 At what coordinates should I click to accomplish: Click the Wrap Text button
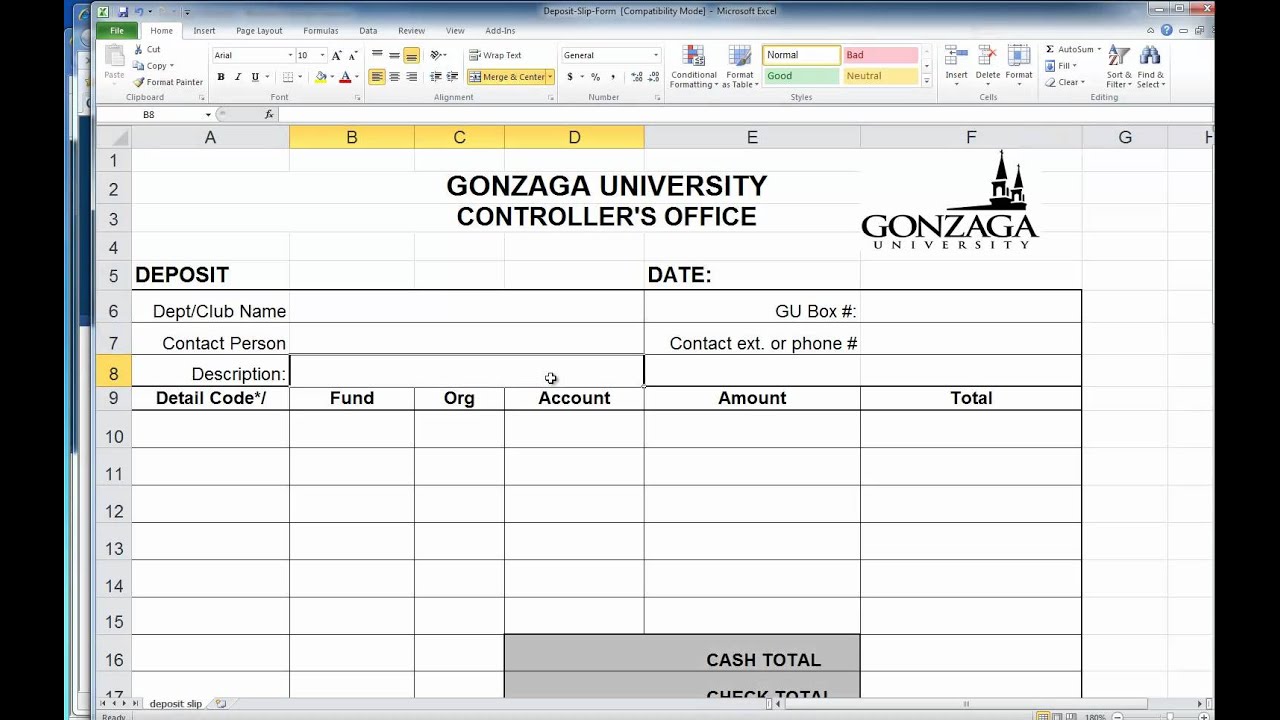click(x=495, y=55)
